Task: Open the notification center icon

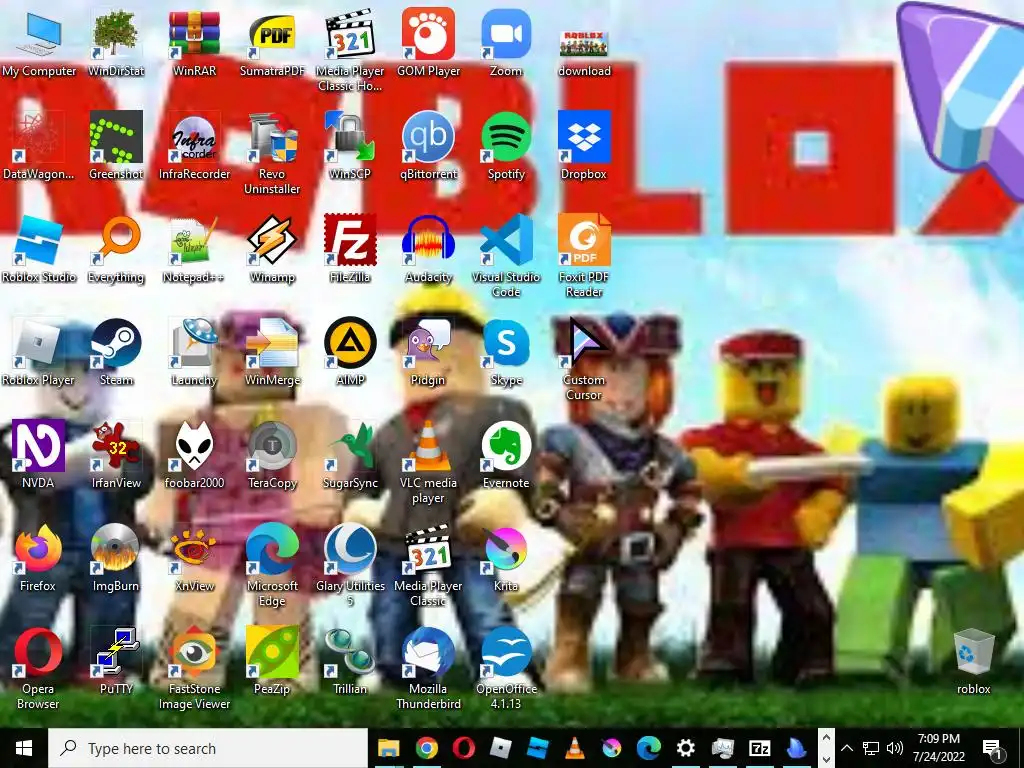Action: click(x=993, y=748)
